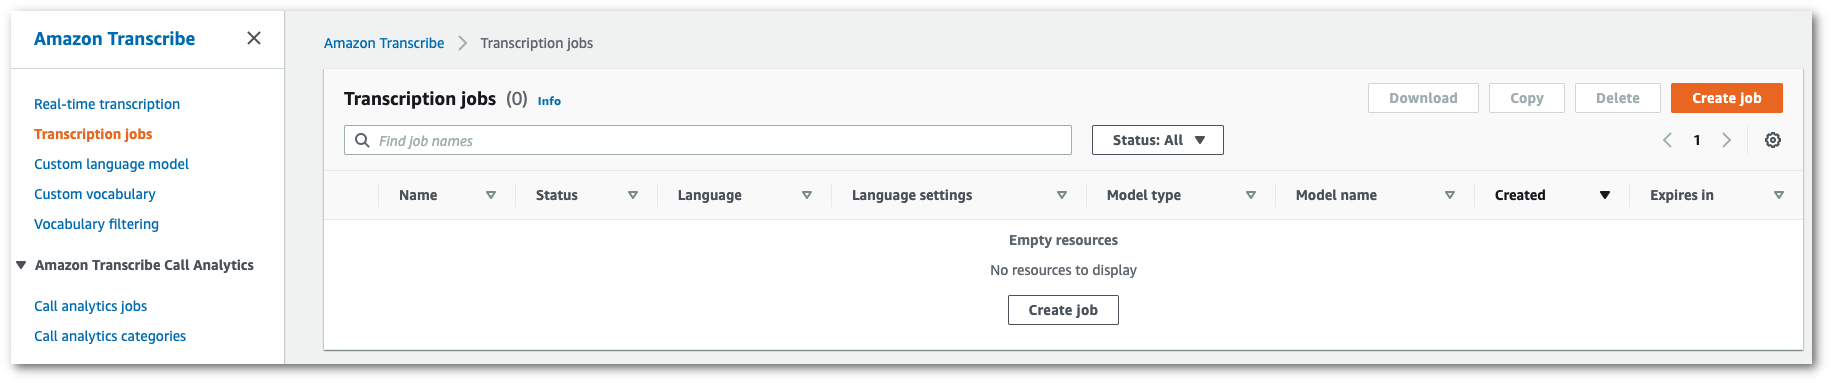
Task: Collapse Amazon Transcribe Call Analytics section
Action: pyautogui.click(x=21, y=265)
